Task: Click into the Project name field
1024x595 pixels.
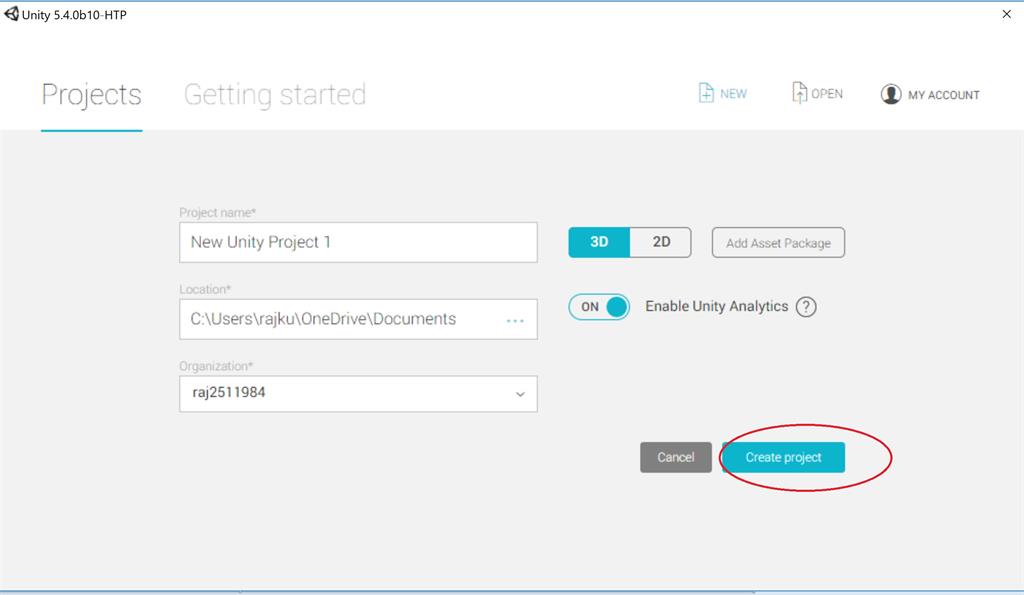Action: click(359, 242)
